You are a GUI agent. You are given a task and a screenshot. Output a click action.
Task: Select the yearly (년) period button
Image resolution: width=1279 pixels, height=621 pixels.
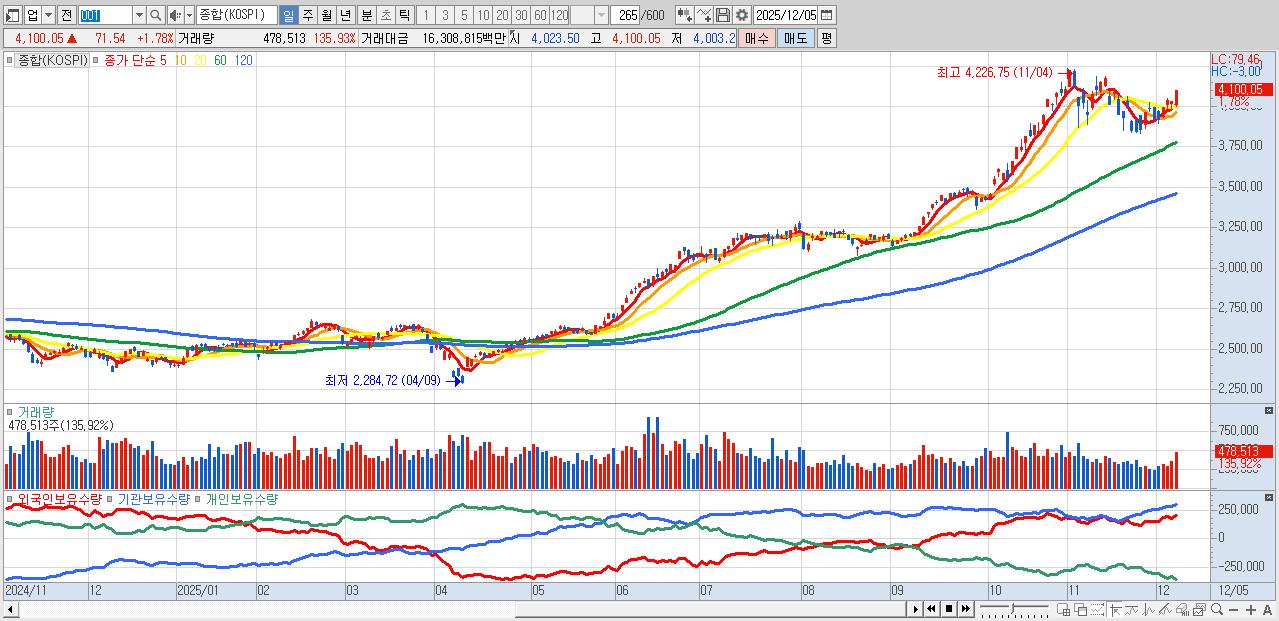pos(344,15)
